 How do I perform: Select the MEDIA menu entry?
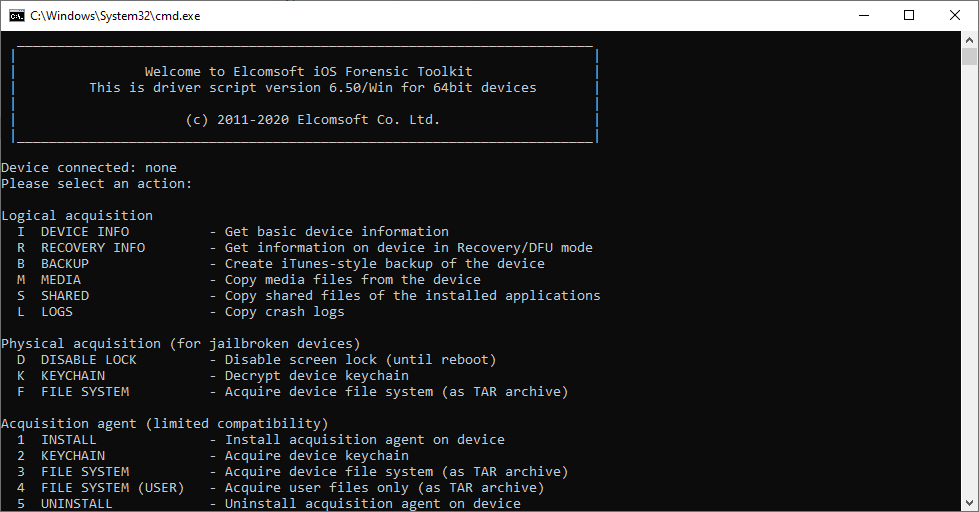pos(61,280)
